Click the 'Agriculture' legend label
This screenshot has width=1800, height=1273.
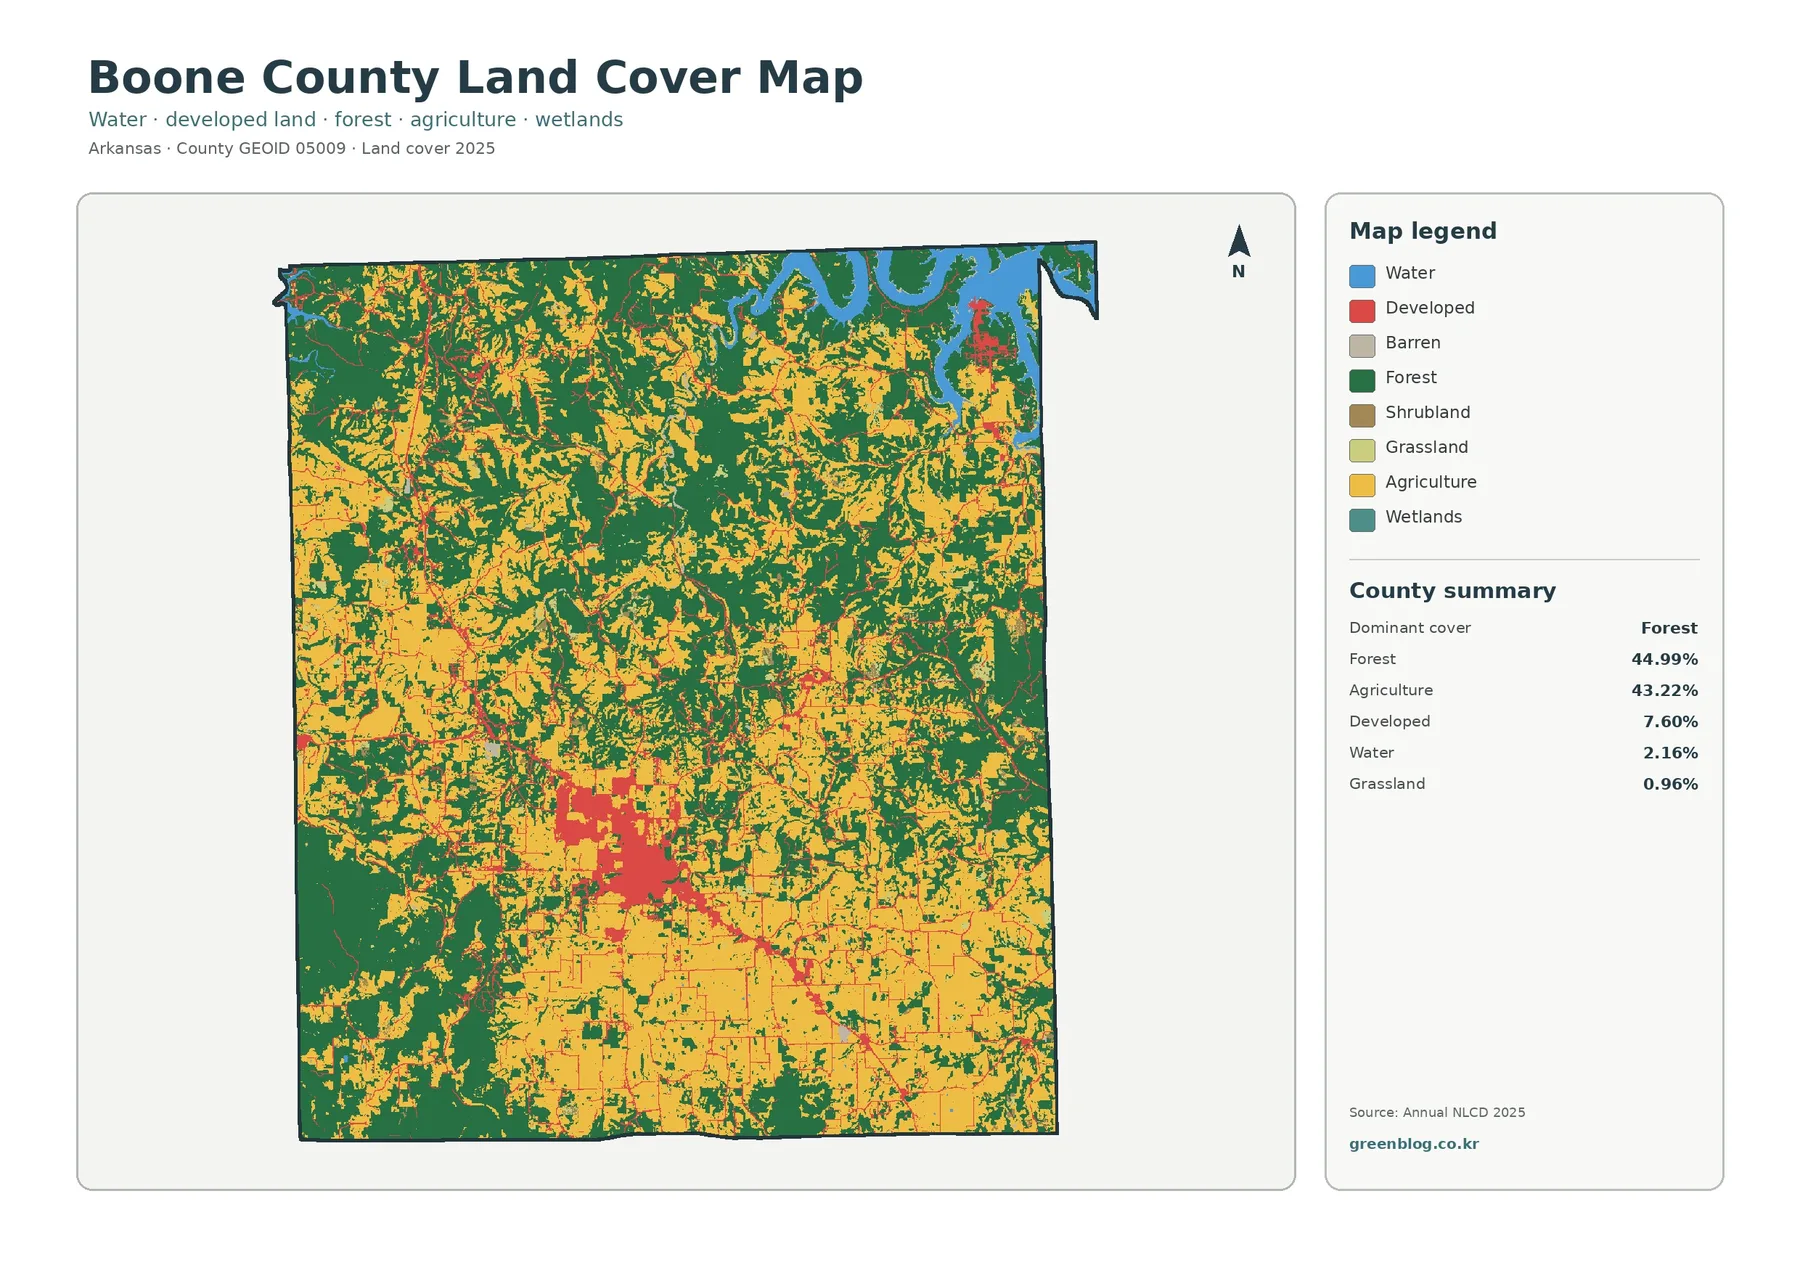[x=1431, y=482]
